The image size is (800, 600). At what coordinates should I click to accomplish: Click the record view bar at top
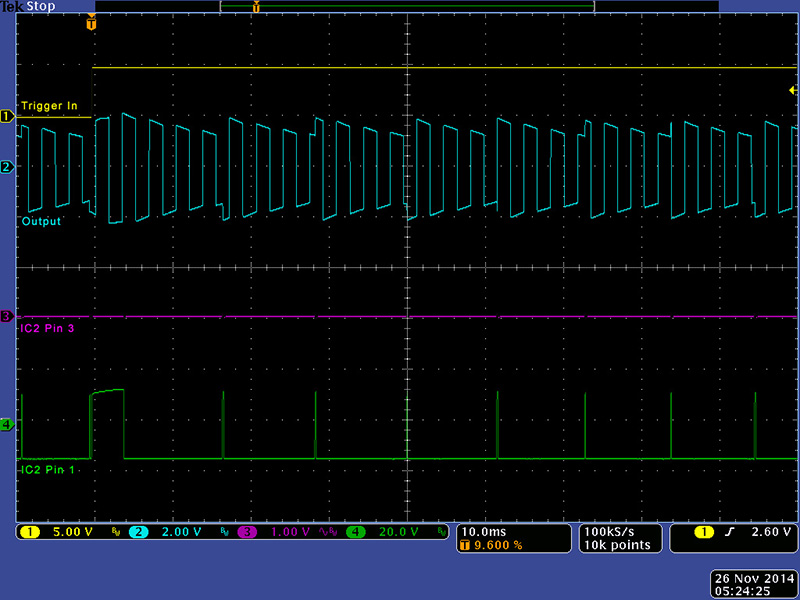[406, 6]
